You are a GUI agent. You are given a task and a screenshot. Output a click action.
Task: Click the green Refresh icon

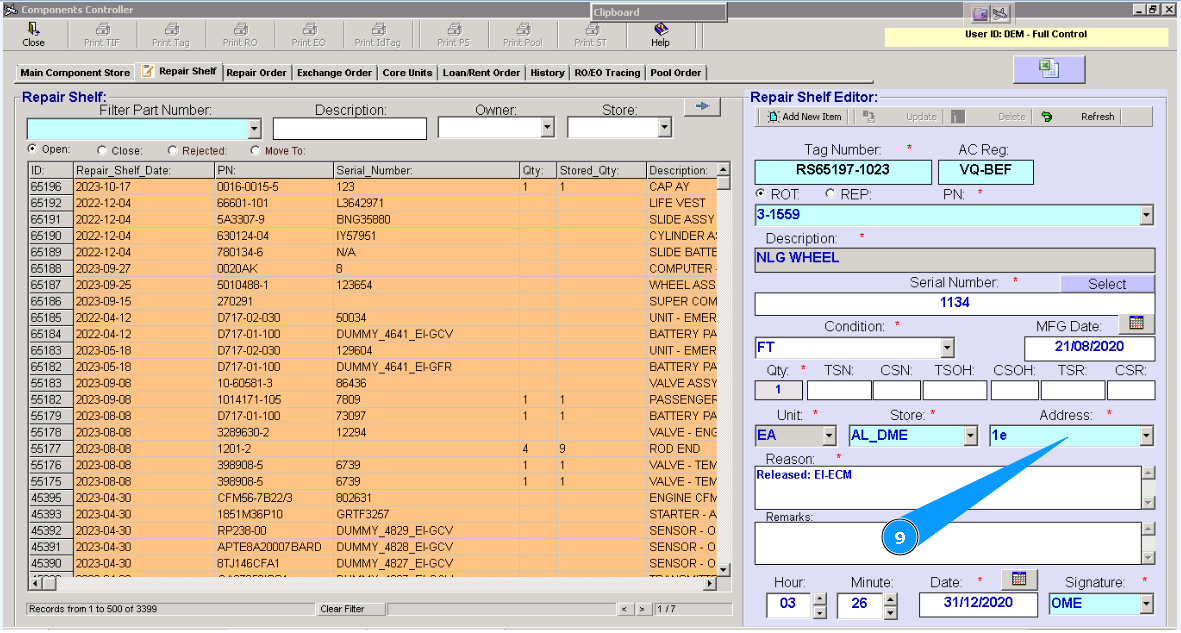(x=1047, y=117)
